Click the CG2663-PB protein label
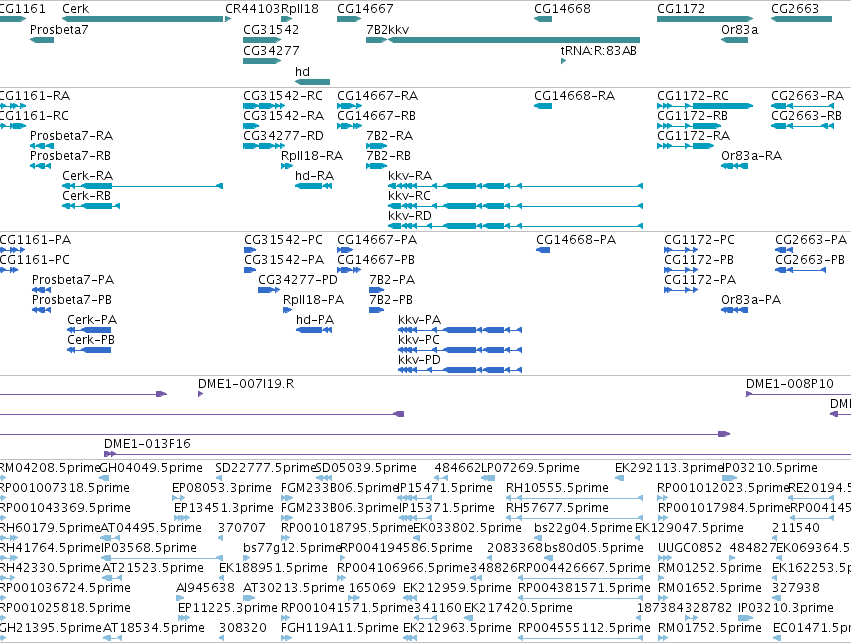The image size is (851, 643). 810,260
